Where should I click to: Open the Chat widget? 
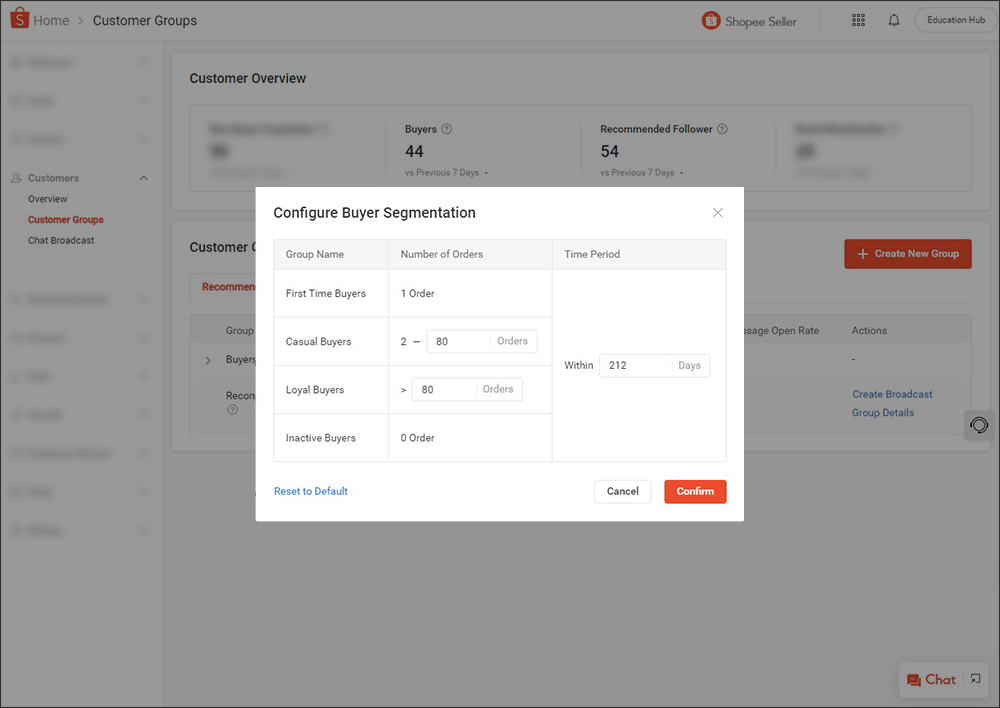[x=931, y=680]
